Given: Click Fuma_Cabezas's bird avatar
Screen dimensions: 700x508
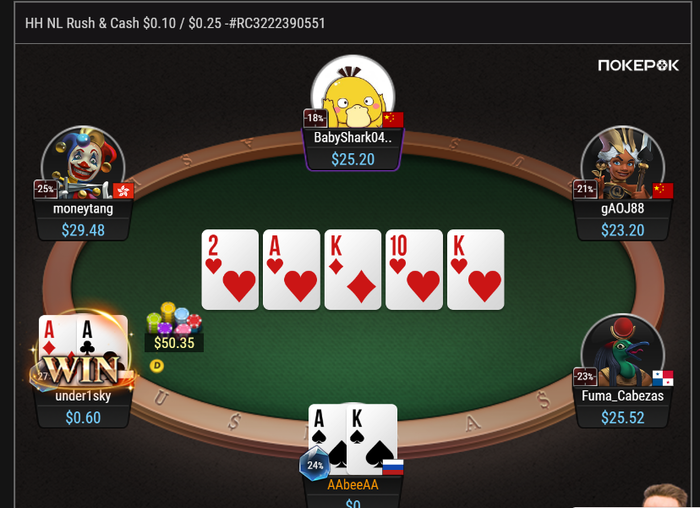Looking at the screenshot, I should coord(623,351).
